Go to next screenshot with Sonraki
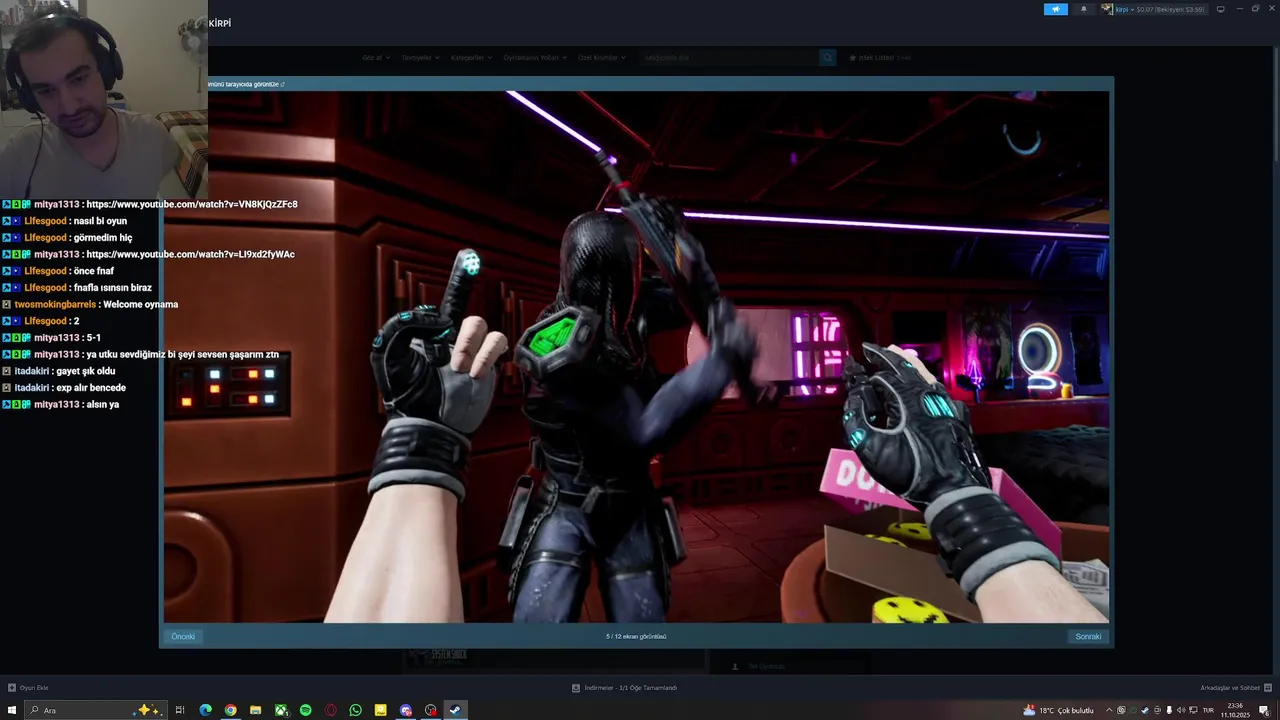Viewport: 1280px width, 720px height. 1088,636
